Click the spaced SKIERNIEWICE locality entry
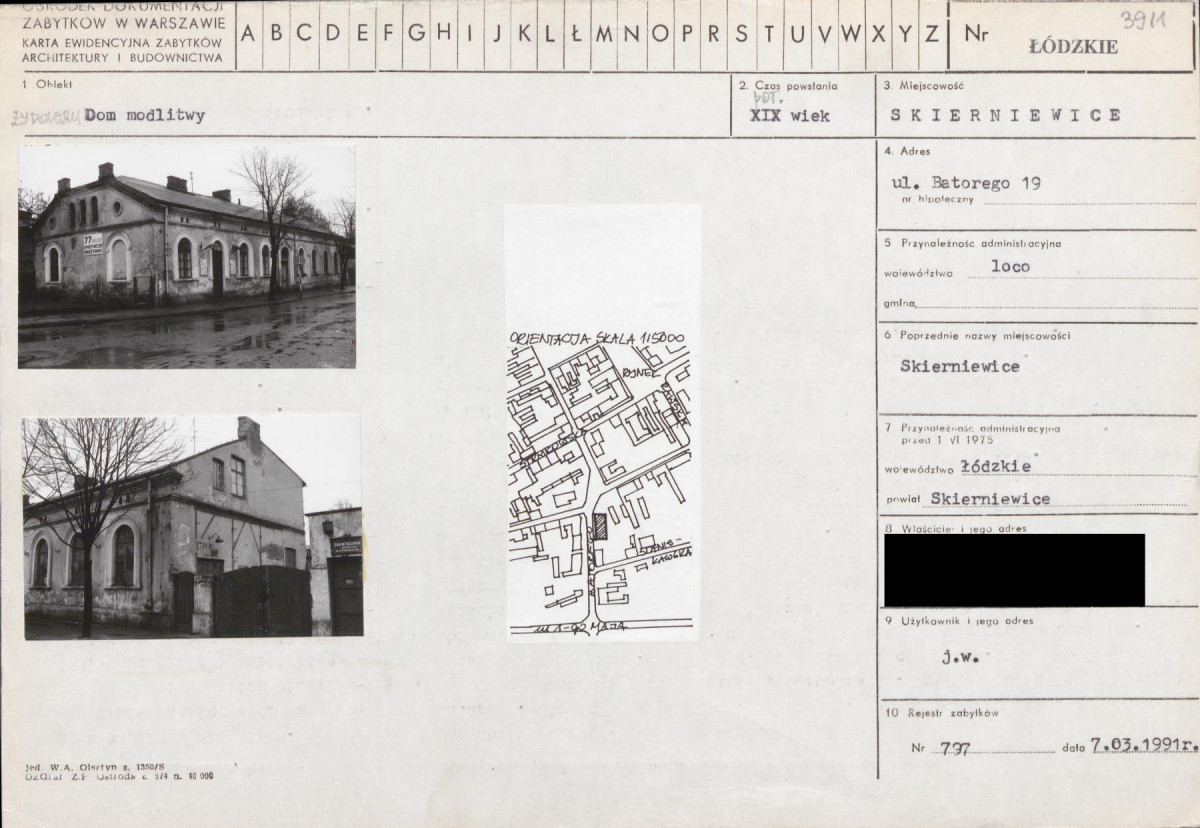This screenshot has width=1200, height=828. (1005, 115)
